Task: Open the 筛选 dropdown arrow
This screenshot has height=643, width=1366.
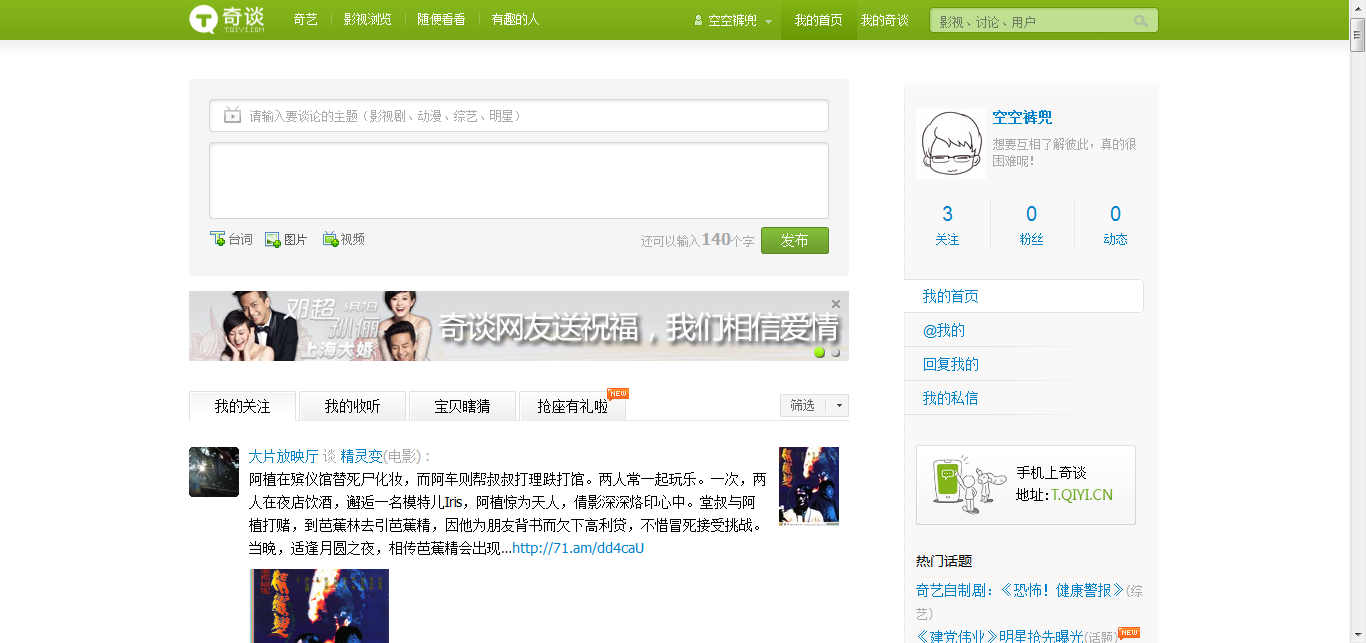Action: click(x=839, y=405)
